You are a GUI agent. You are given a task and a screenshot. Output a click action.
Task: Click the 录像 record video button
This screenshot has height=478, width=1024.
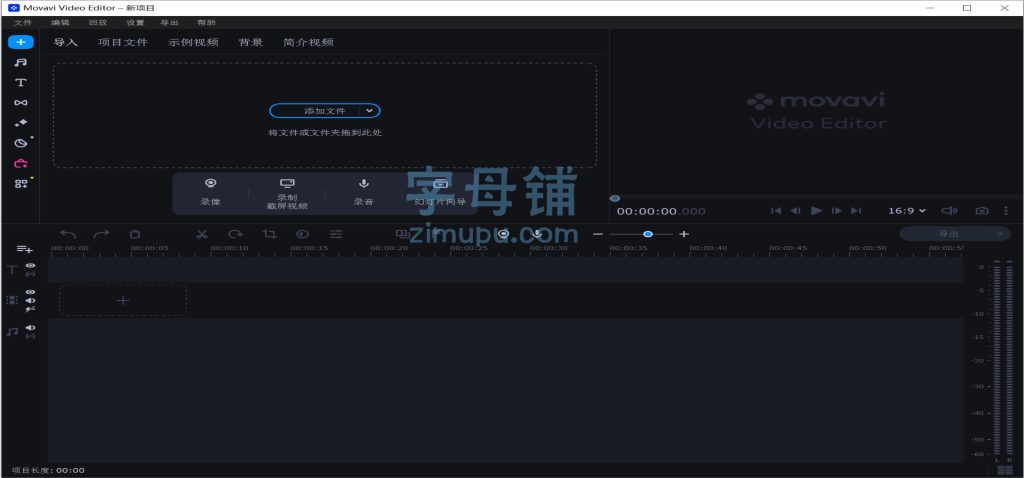(x=210, y=193)
